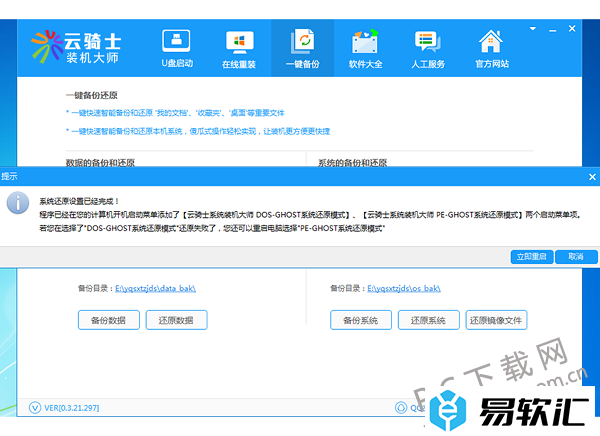The height and width of the screenshot is (436, 600).
Task: Close the 提示 dialog
Action: tap(592, 177)
